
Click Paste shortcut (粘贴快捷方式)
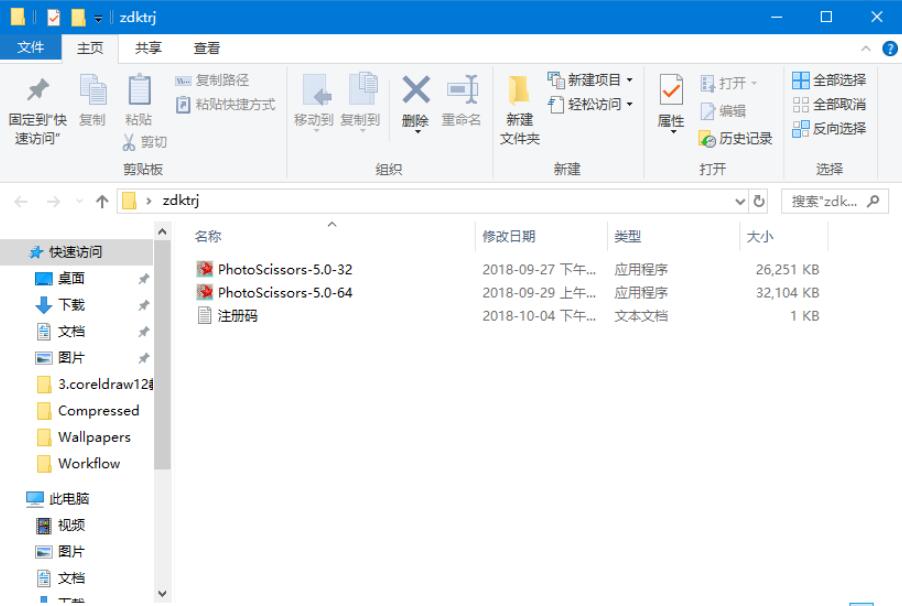pyautogui.click(x=225, y=104)
